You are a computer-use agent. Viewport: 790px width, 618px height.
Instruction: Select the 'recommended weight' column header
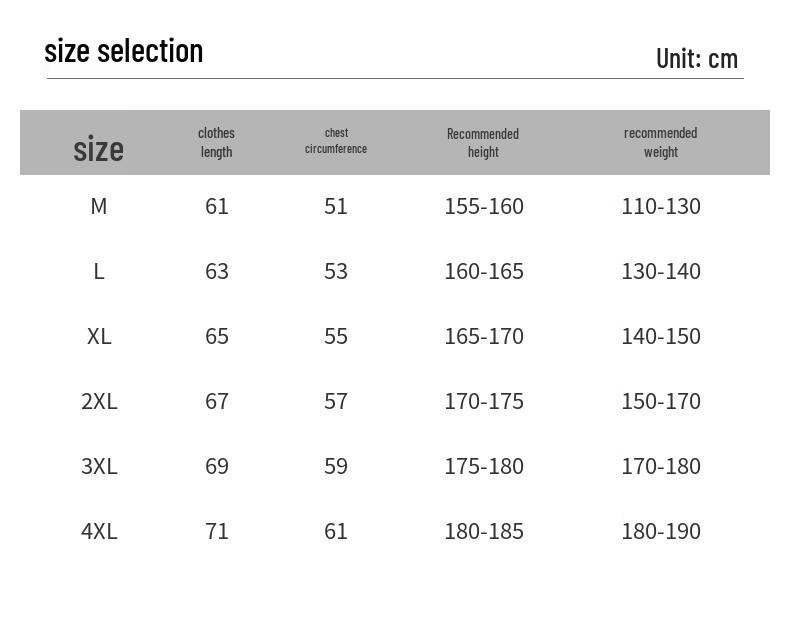coord(661,143)
